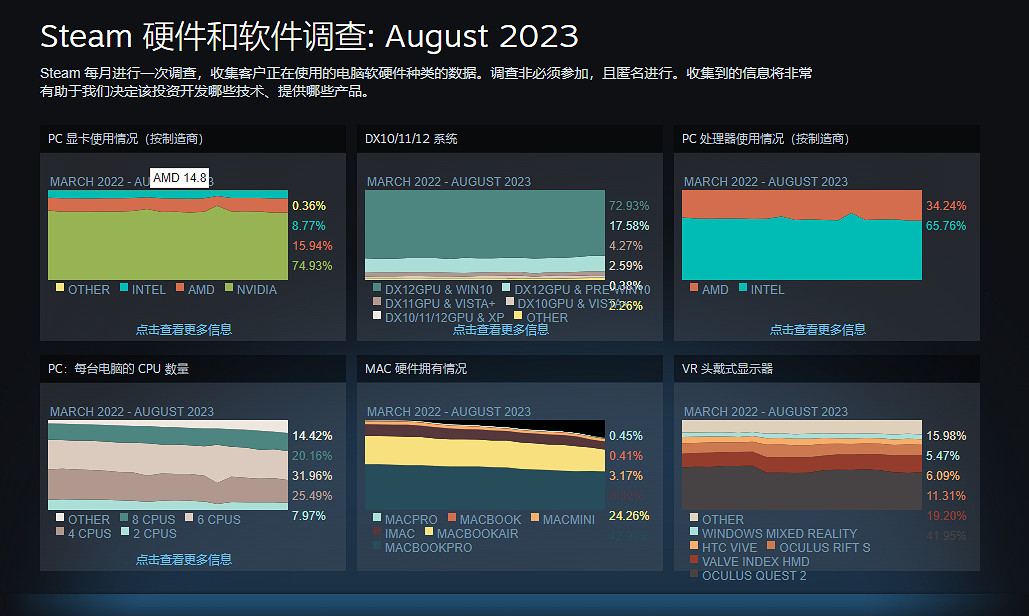Open the more info link under GPU chart
1029x616 pixels.
click(184, 328)
